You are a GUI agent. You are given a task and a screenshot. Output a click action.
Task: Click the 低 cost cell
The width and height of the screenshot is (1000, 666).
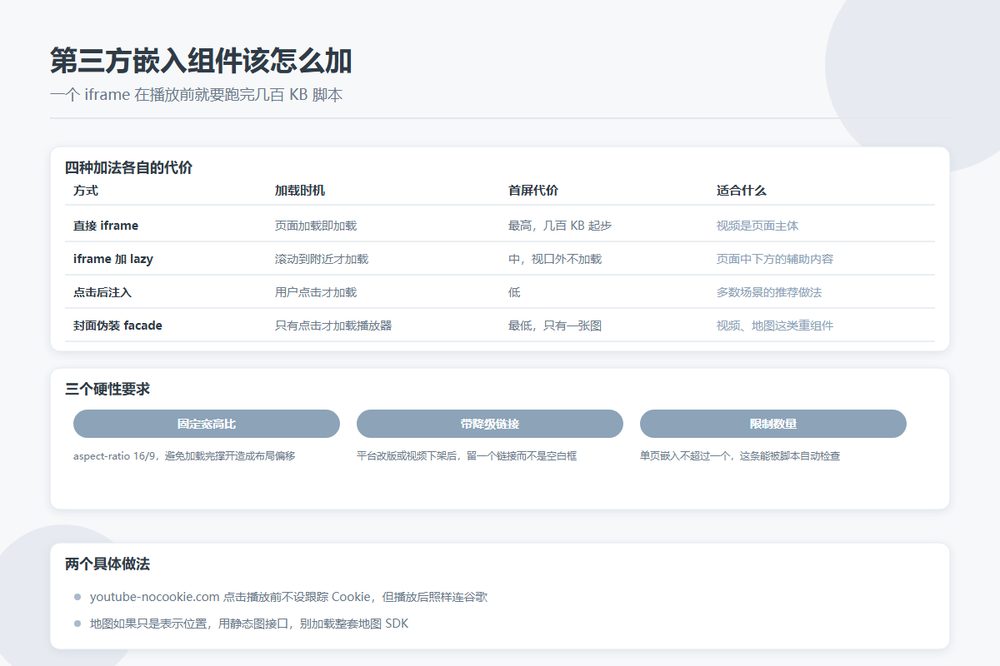point(514,292)
